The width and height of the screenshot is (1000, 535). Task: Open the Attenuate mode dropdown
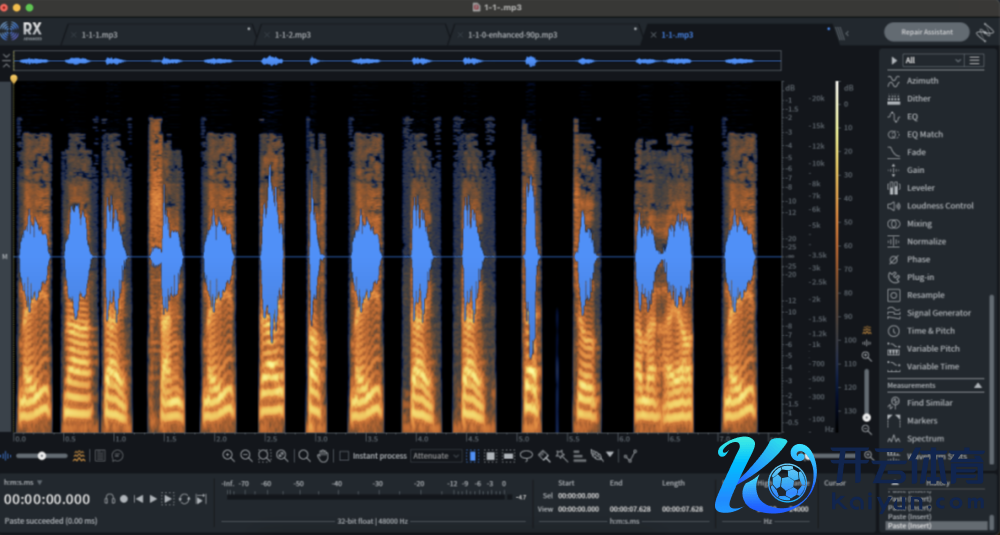(x=437, y=456)
